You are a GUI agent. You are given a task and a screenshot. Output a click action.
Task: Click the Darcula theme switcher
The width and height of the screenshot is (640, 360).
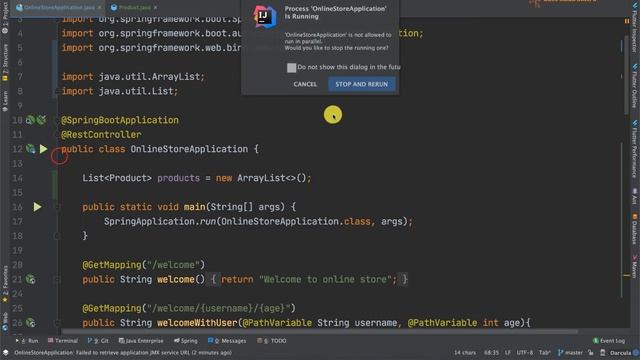tap(620, 353)
